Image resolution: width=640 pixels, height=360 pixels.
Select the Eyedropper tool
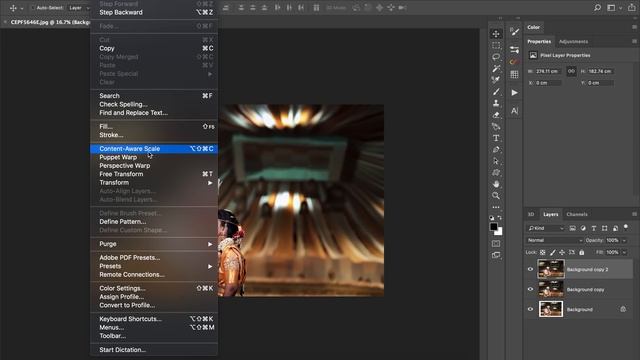496,80
